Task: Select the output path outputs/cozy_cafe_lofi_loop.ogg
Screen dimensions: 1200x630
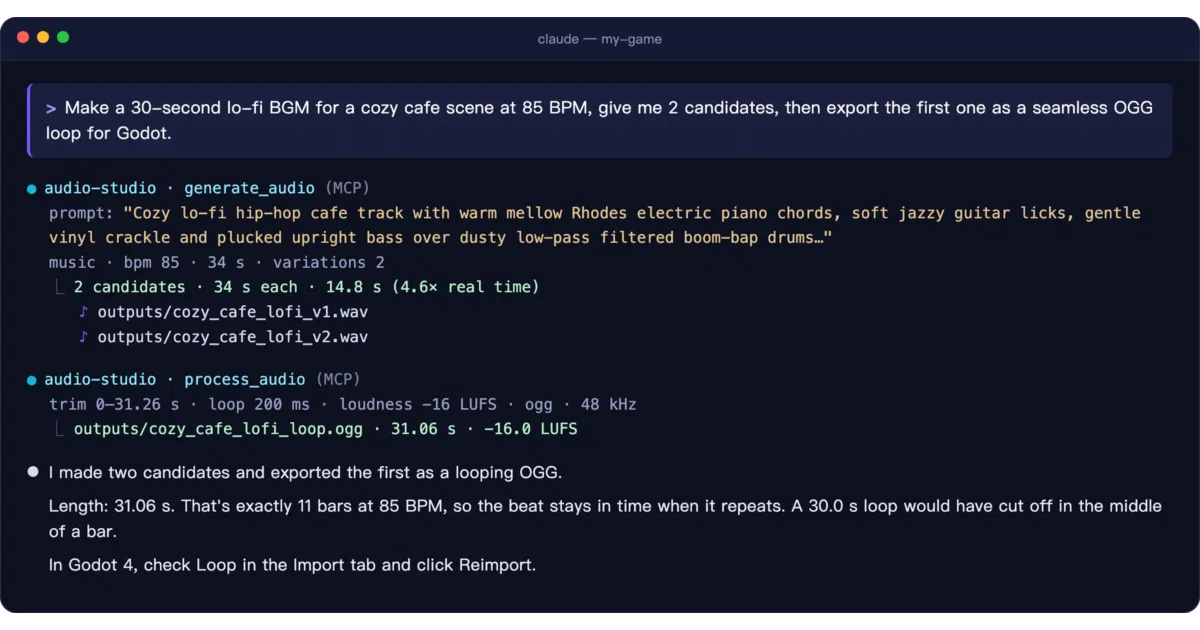Action: [218, 429]
